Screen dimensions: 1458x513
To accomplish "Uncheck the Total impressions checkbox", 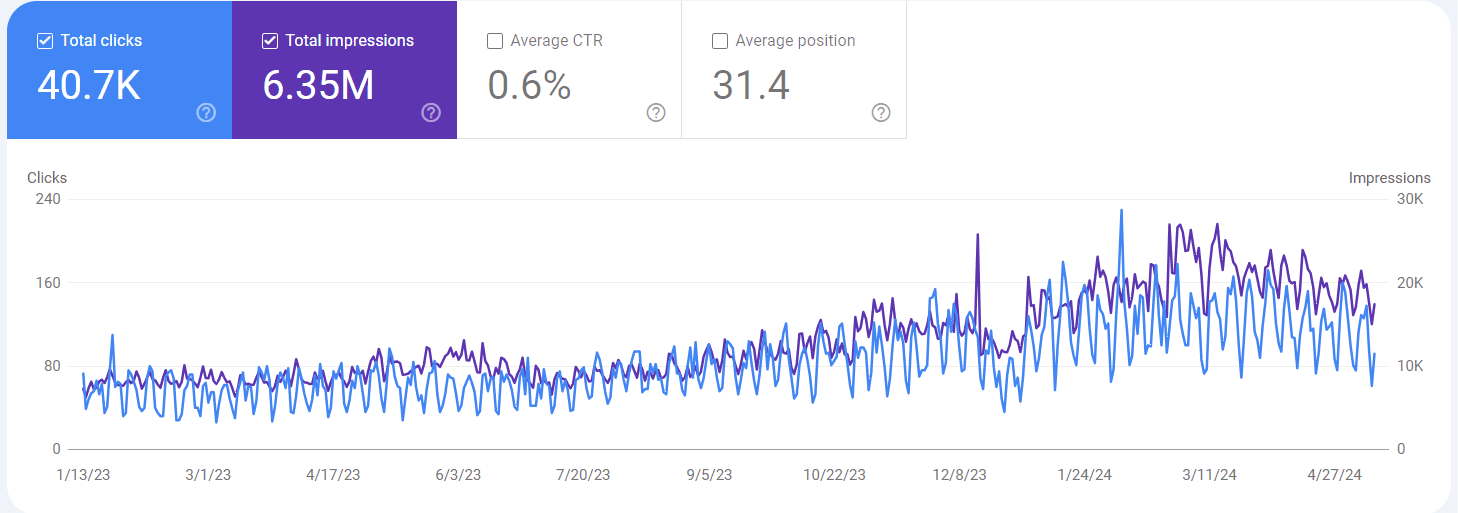I will pos(270,41).
